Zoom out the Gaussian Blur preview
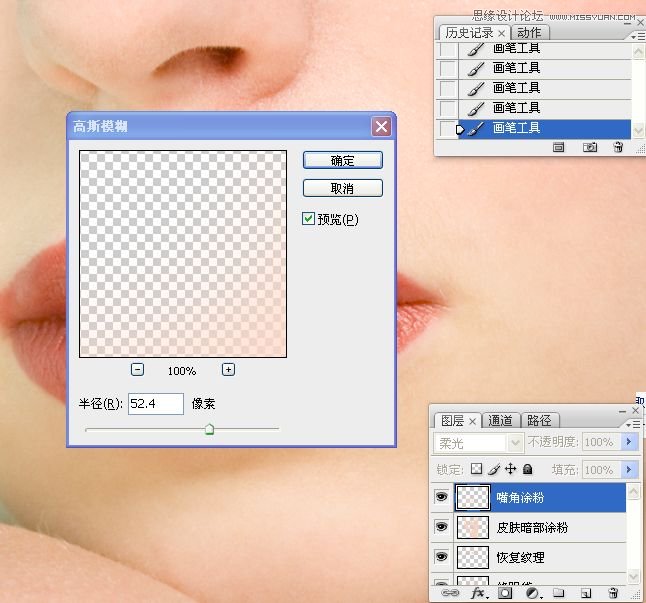Image resolution: width=646 pixels, height=603 pixels. [x=137, y=369]
